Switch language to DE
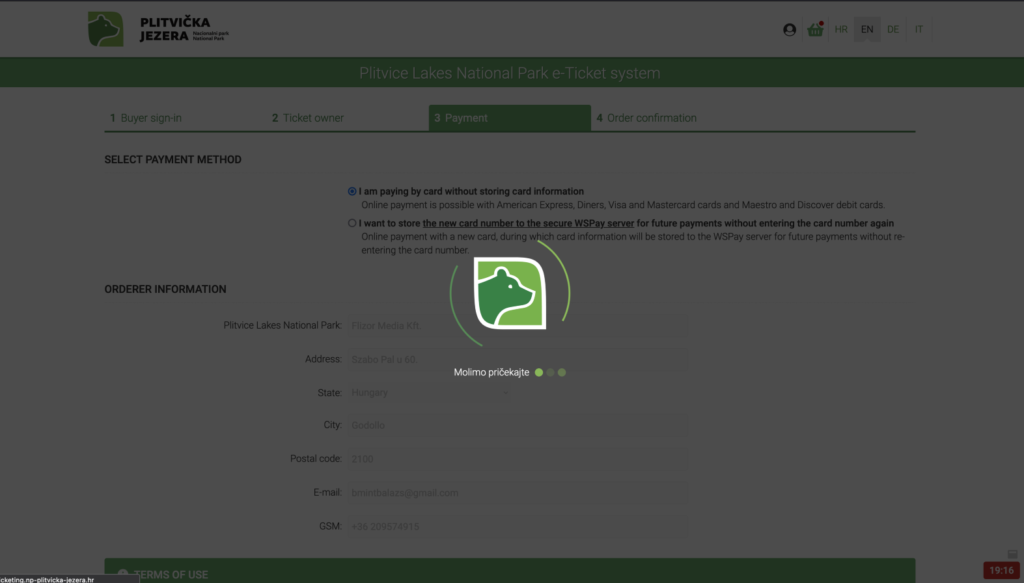Viewport: 1024px width, 583px height. click(893, 30)
